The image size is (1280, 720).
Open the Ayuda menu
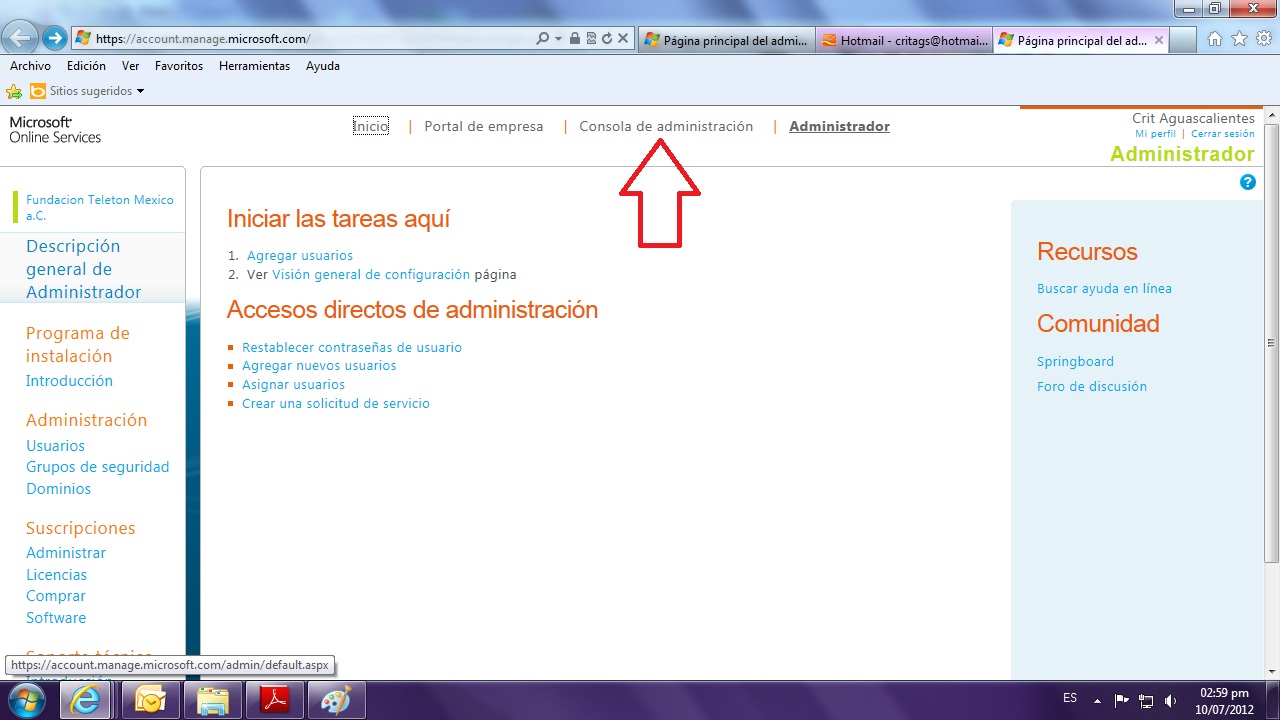click(323, 66)
